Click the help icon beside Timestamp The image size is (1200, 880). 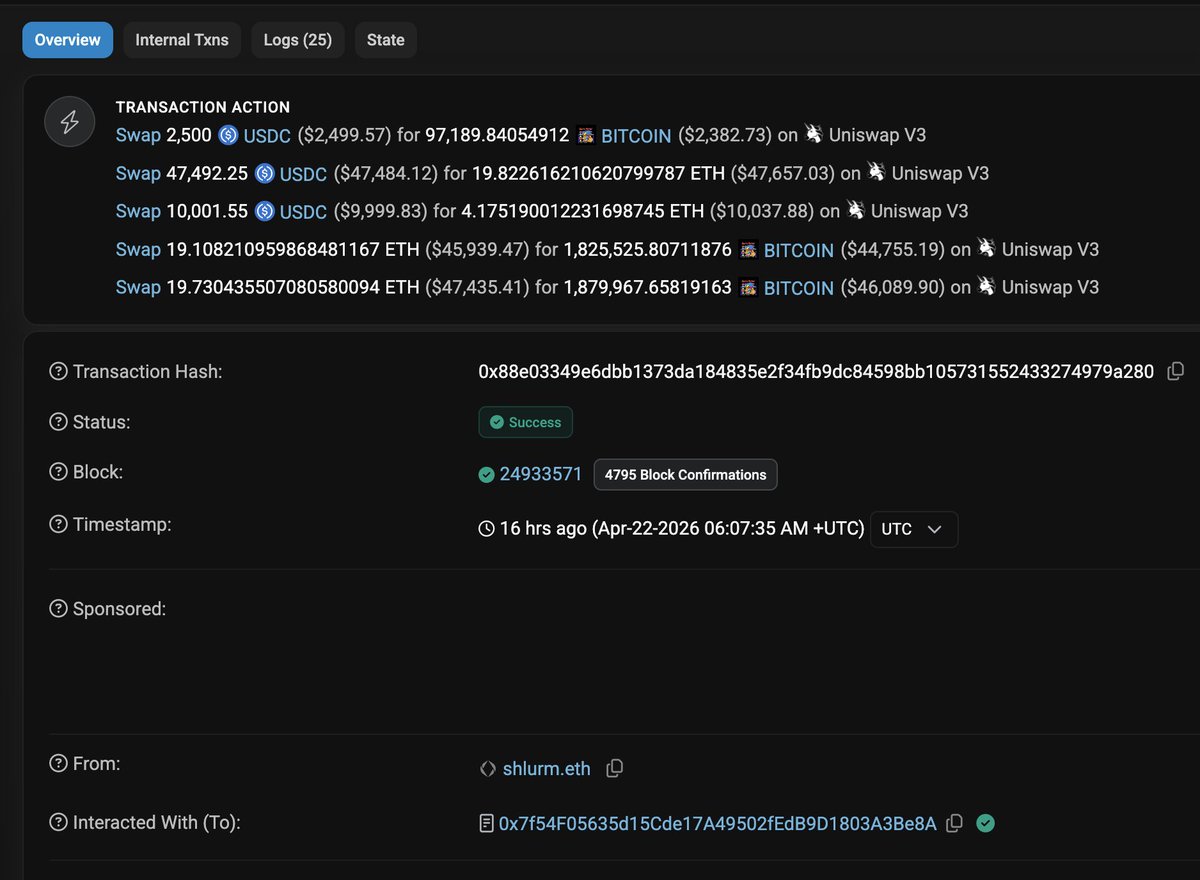point(59,525)
